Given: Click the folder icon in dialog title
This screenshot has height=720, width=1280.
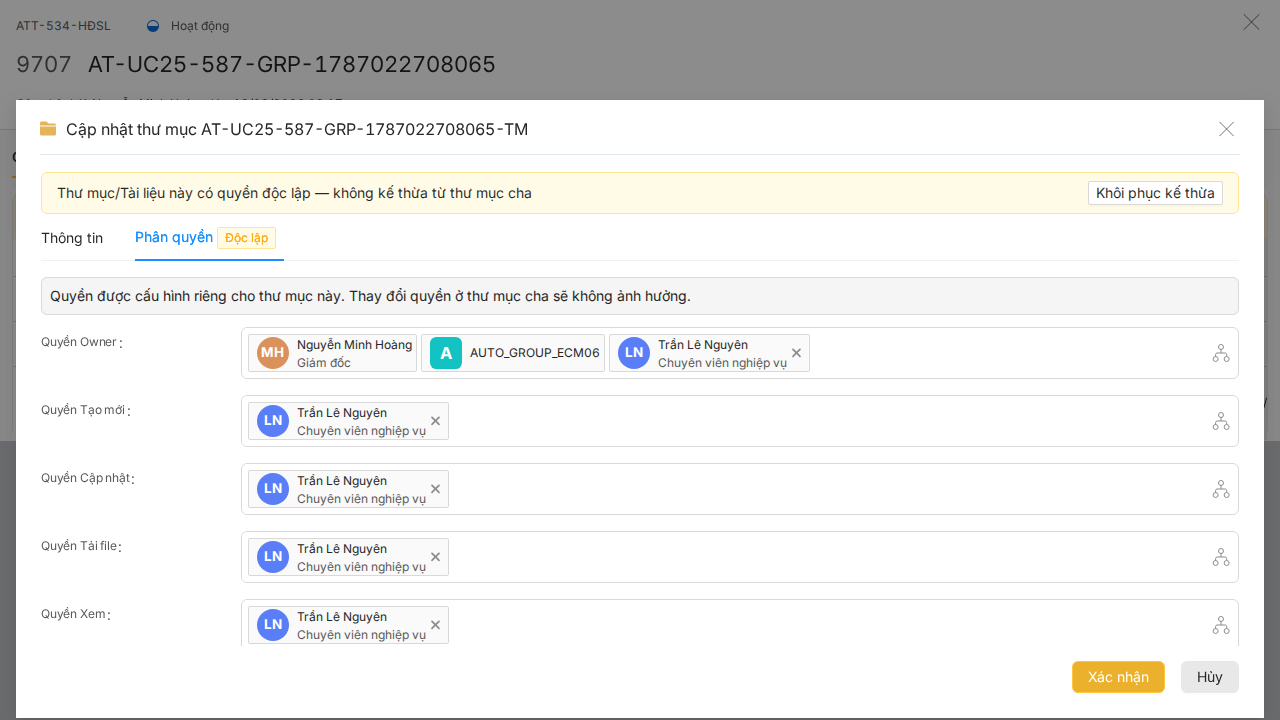Looking at the screenshot, I should 48,129.
